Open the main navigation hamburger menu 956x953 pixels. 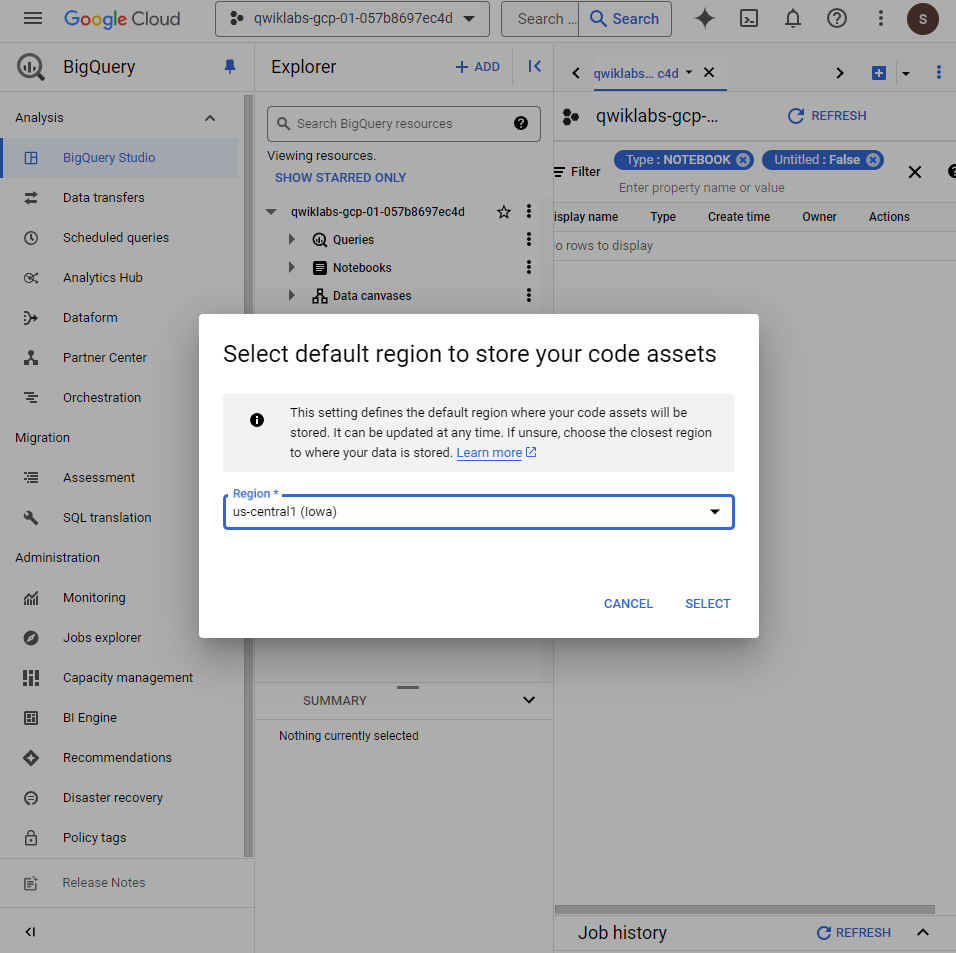[33, 18]
